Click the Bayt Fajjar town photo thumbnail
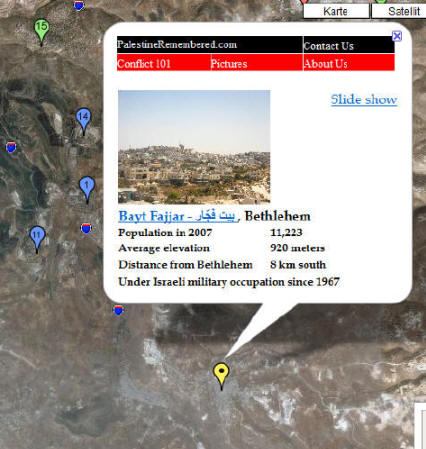 click(194, 147)
